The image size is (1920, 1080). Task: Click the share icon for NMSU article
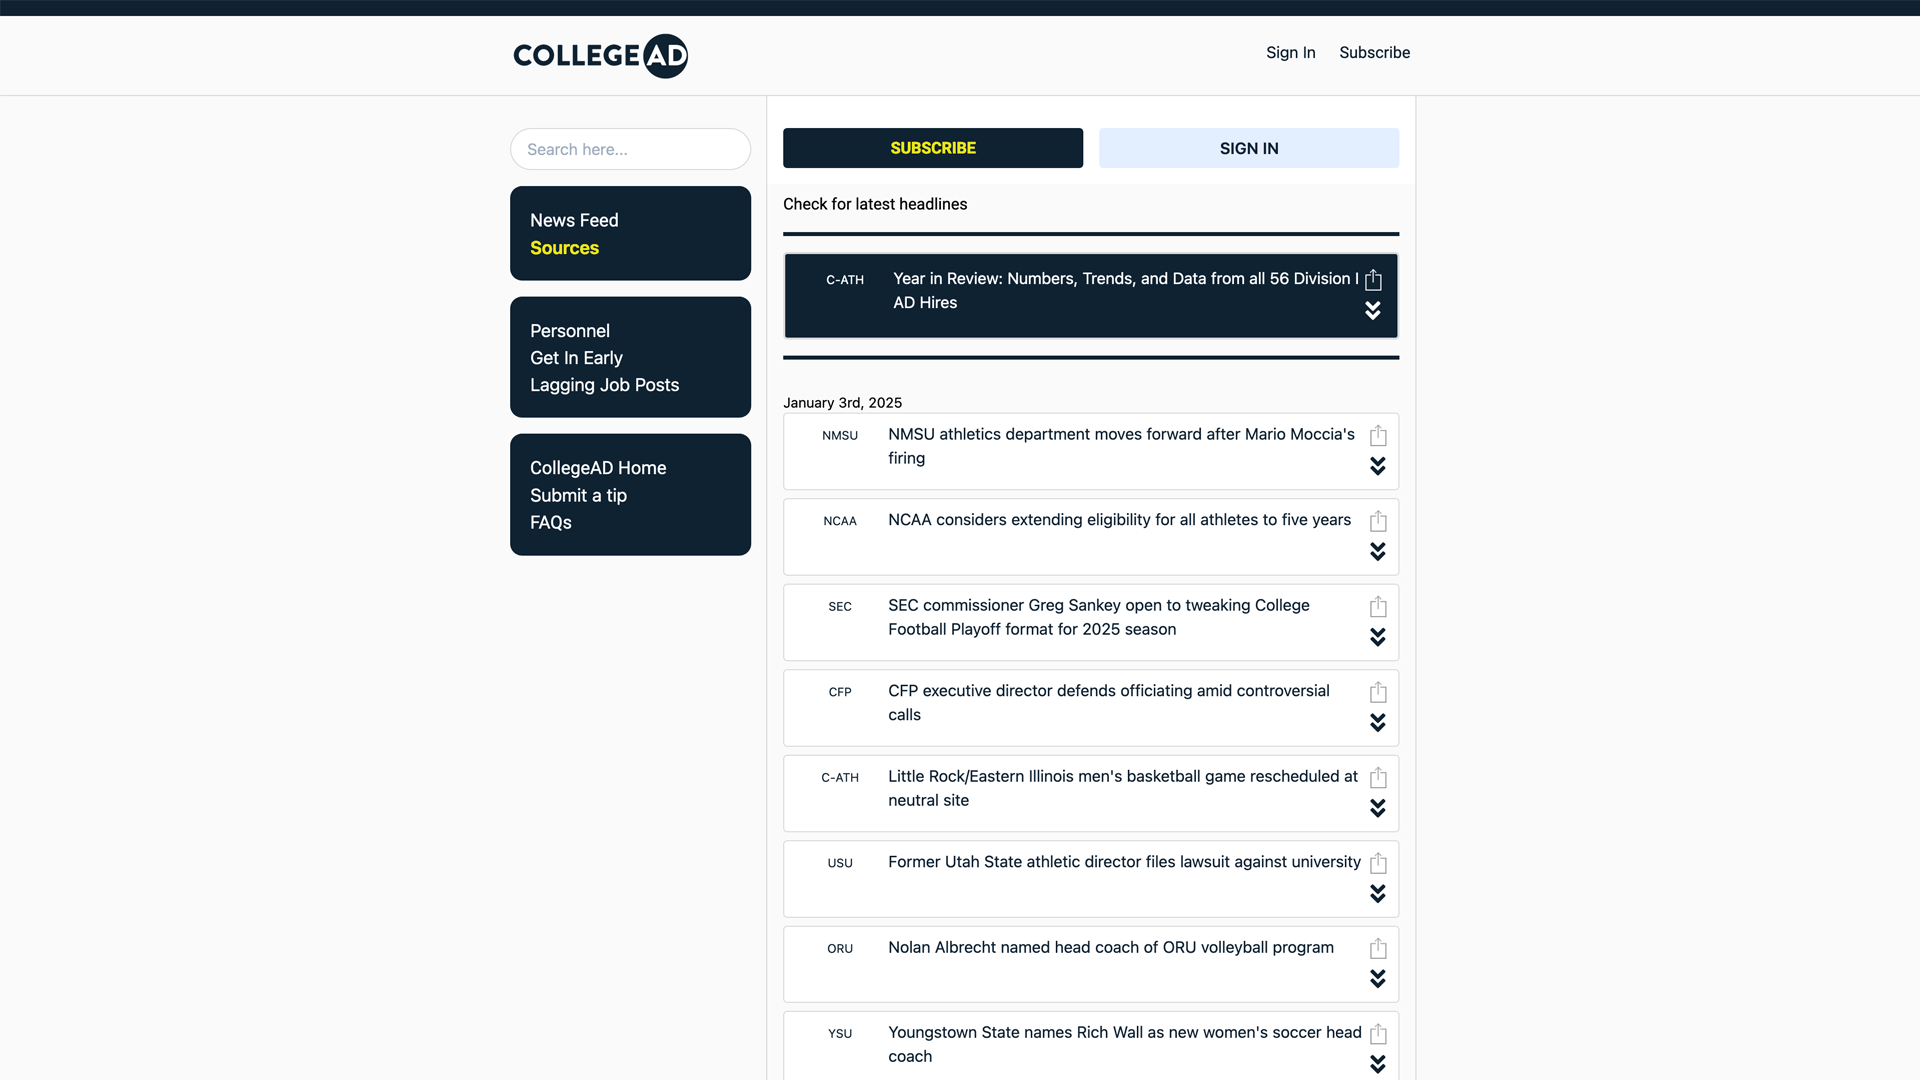1378,435
